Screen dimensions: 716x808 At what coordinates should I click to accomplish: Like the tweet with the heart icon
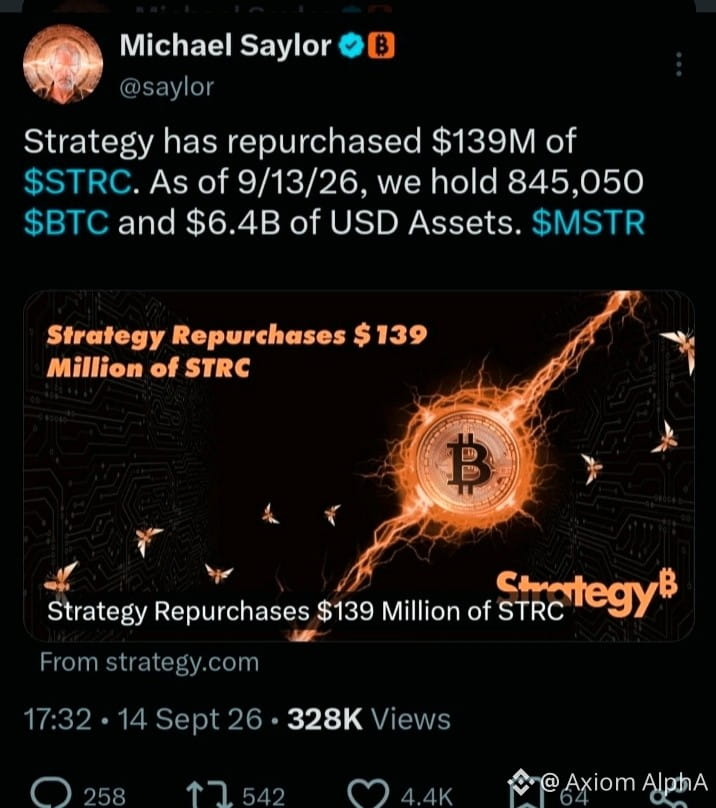368,794
